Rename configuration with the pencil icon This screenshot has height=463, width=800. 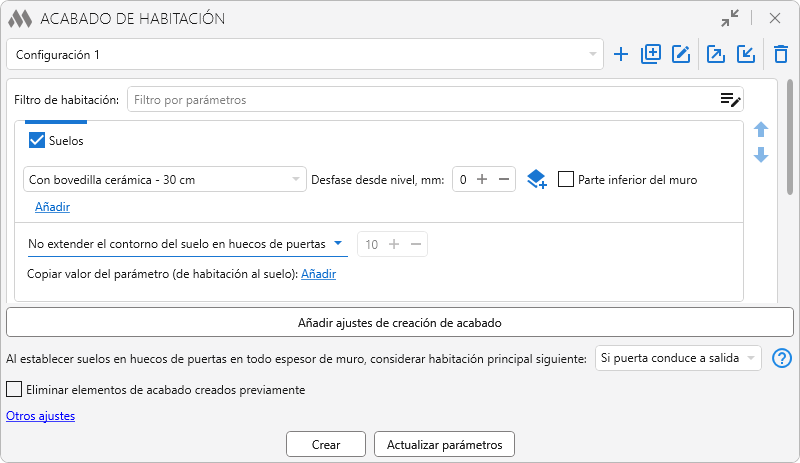pyautogui.click(x=682, y=55)
